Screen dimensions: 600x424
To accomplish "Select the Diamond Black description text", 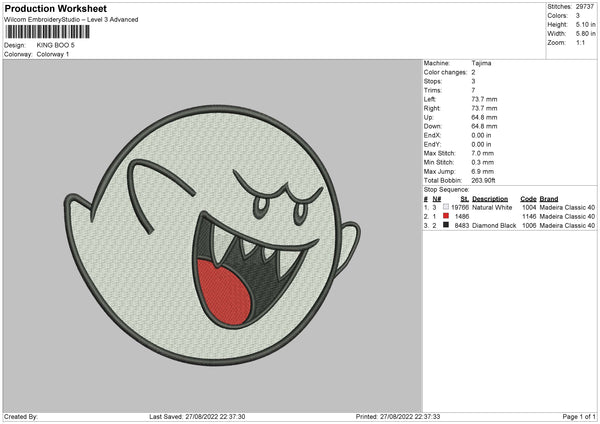I will click(494, 225).
